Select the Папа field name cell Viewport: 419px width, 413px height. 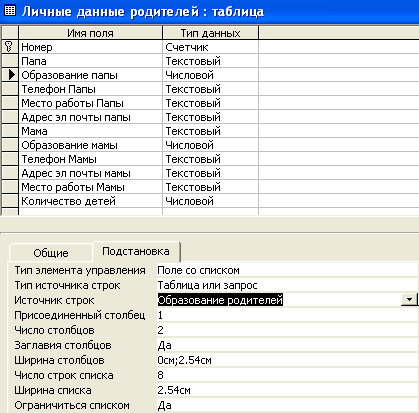pos(91,61)
